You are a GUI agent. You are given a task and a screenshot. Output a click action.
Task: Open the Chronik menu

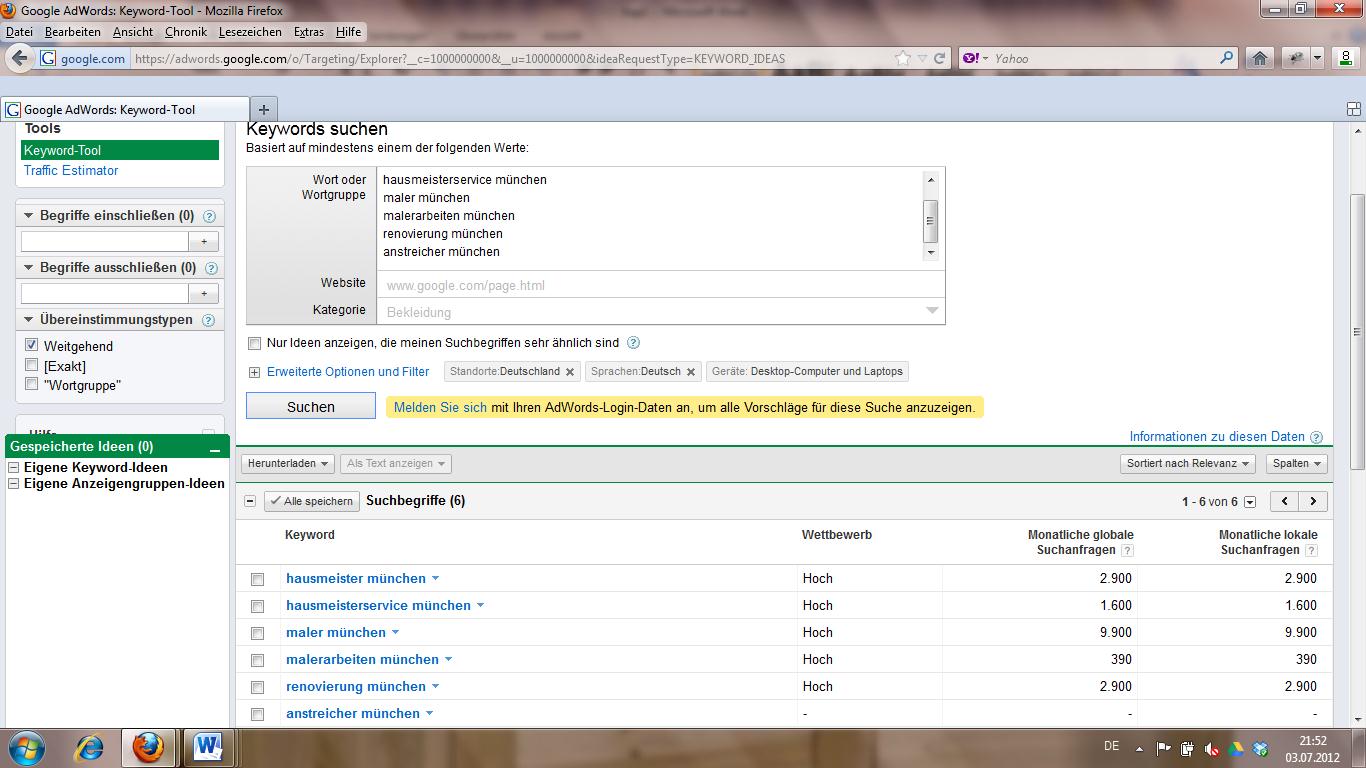(186, 32)
